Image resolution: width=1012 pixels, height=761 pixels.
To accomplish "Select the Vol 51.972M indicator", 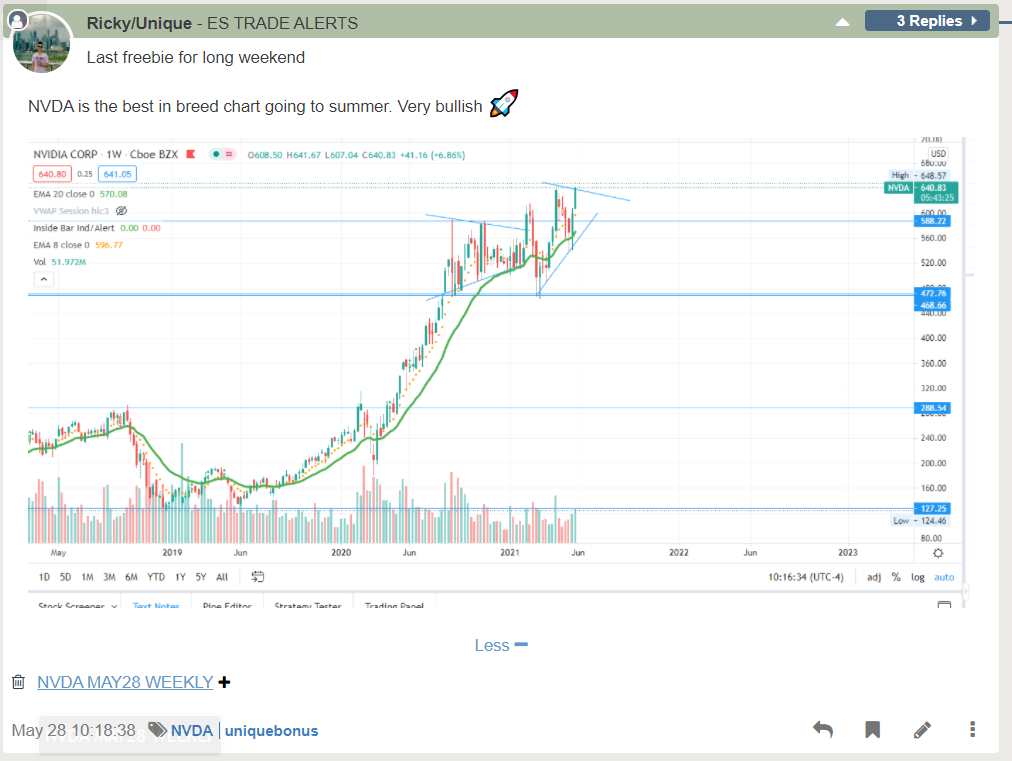I will [59, 261].
